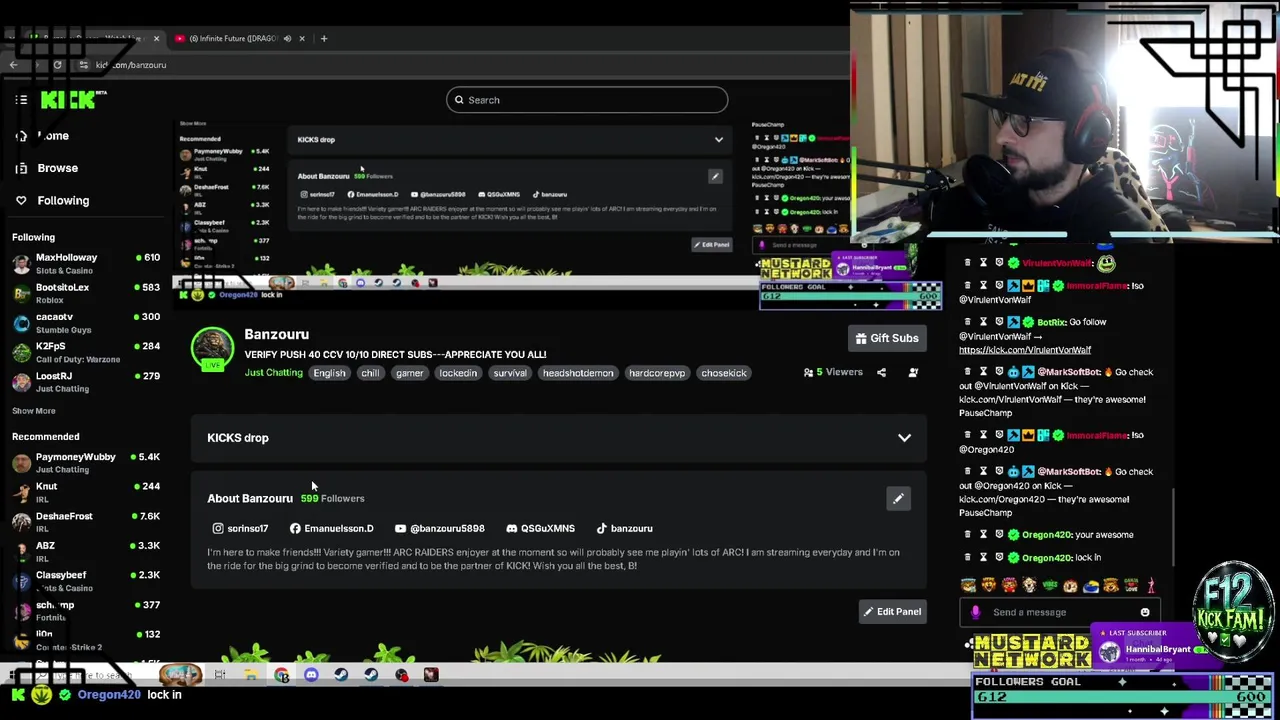Click the purple icon left of Send a message
The height and width of the screenshot is (720, 1280).
[976, 612]
